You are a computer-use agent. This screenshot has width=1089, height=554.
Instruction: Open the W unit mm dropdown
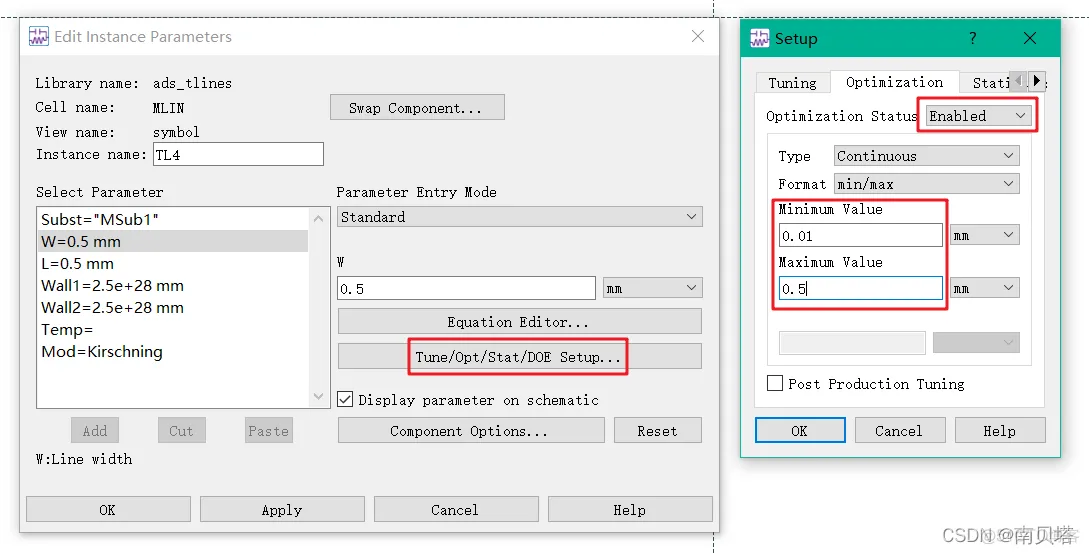[x=653, y=288]
